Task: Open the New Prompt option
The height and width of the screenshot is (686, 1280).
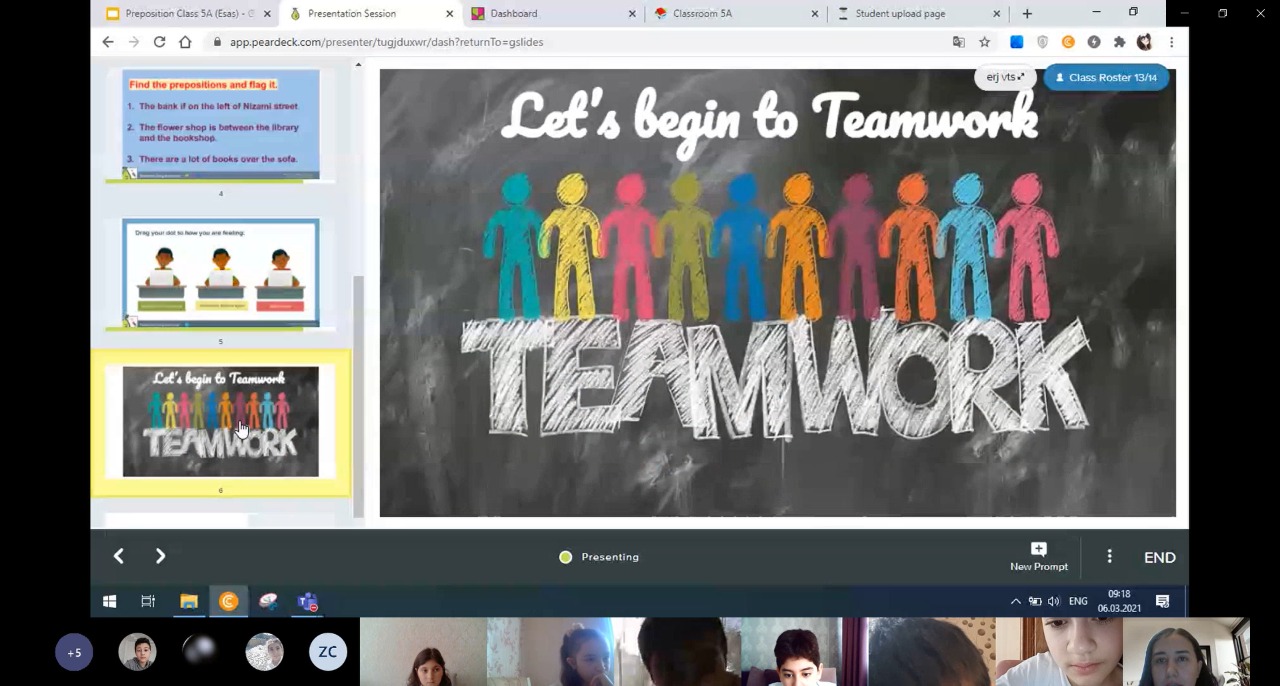Action: pos(1038,557)
